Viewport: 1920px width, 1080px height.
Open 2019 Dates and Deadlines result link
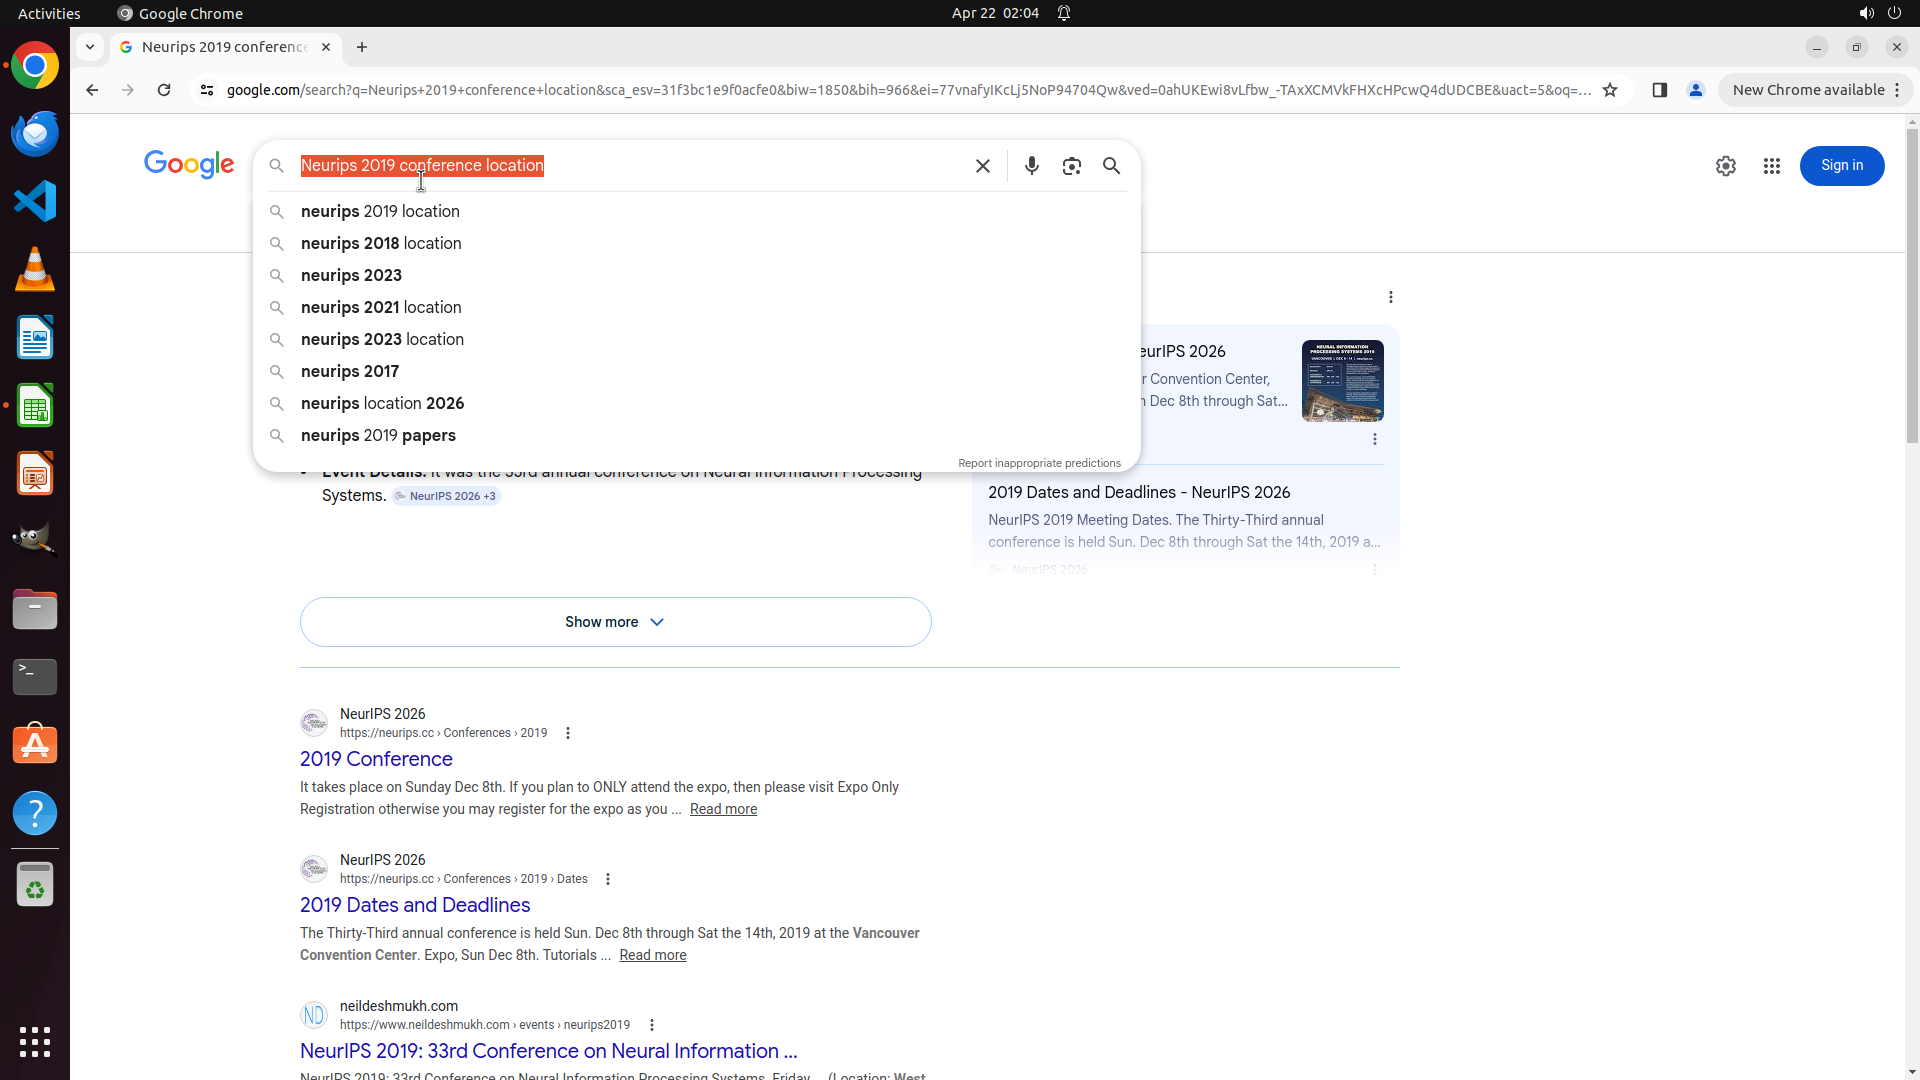pyautogui.click(x=415, y=905)
